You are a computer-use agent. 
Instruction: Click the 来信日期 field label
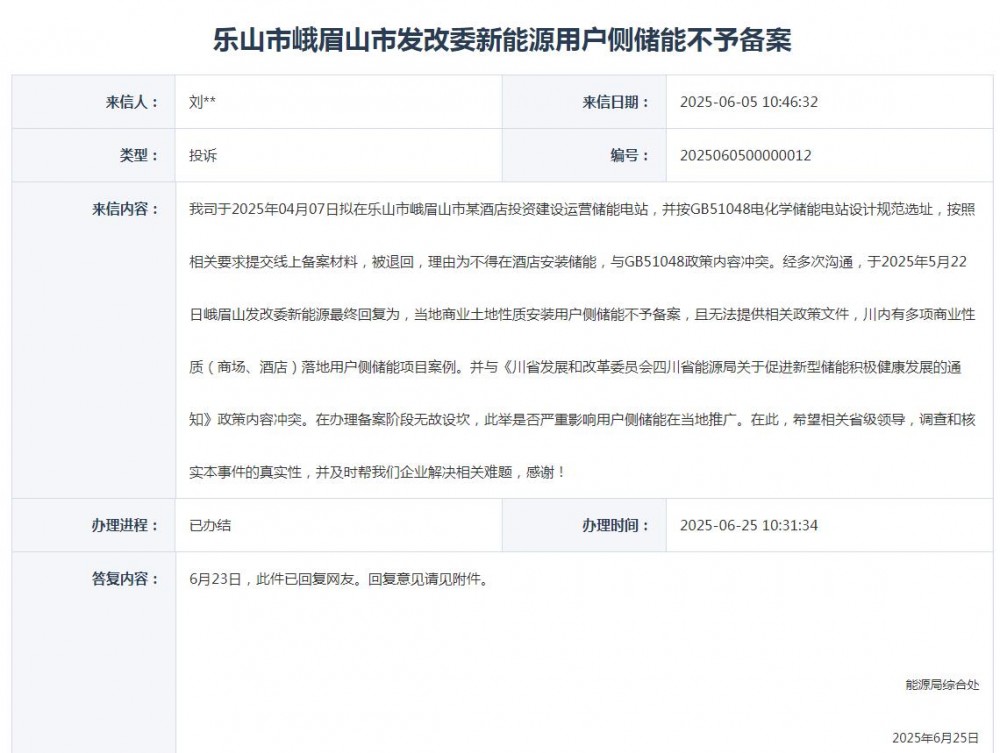pyautogui.click(x=615, y=102)
